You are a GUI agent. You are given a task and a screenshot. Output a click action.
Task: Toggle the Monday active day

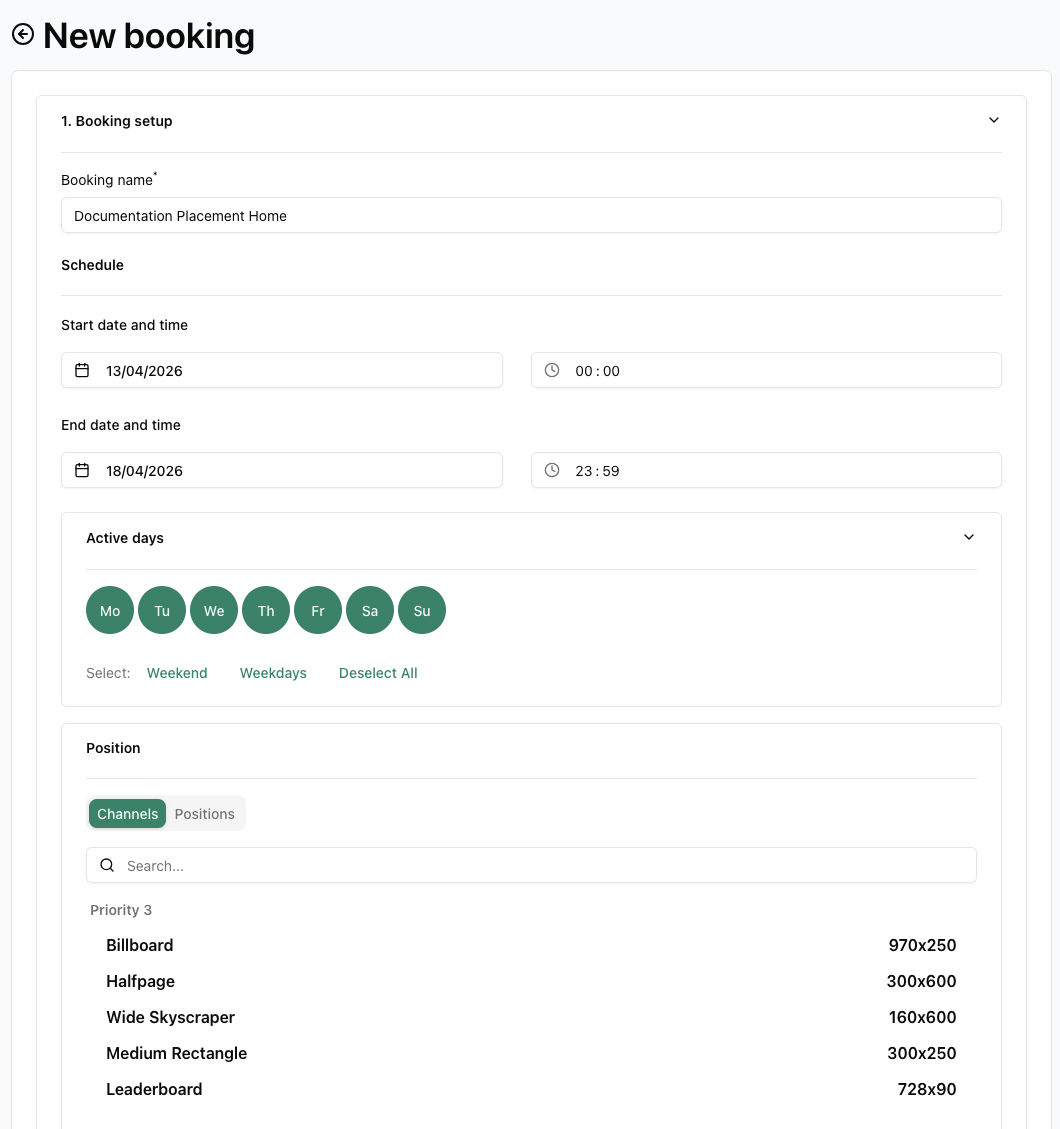(x=110, y=610)
